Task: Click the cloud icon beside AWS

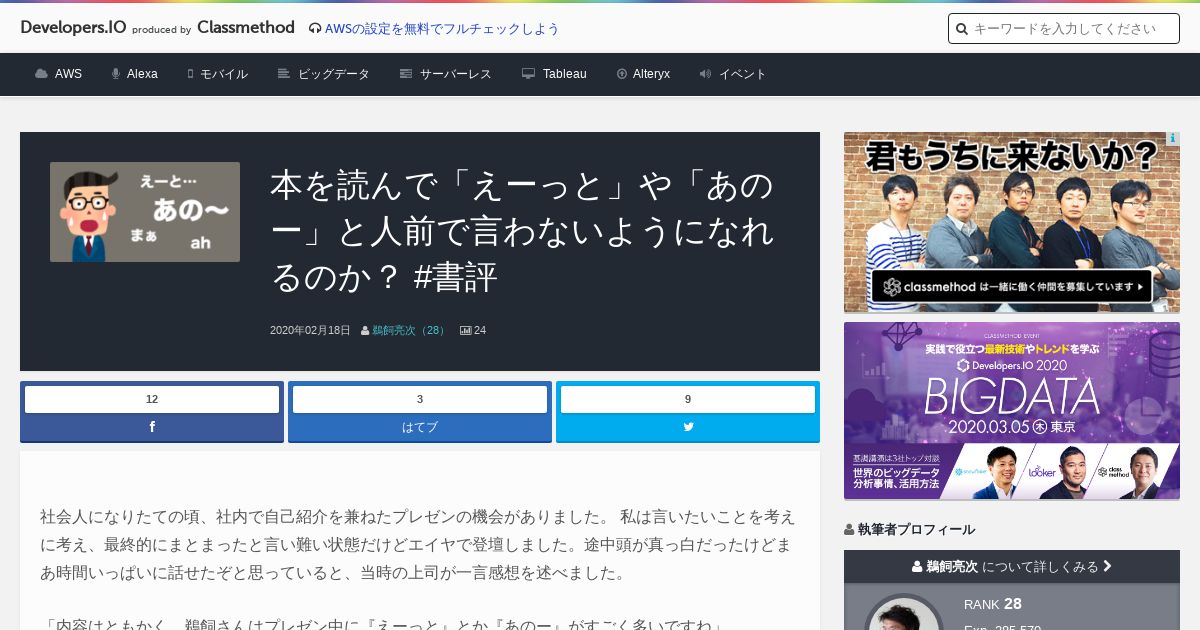Action: pos(41,74)
